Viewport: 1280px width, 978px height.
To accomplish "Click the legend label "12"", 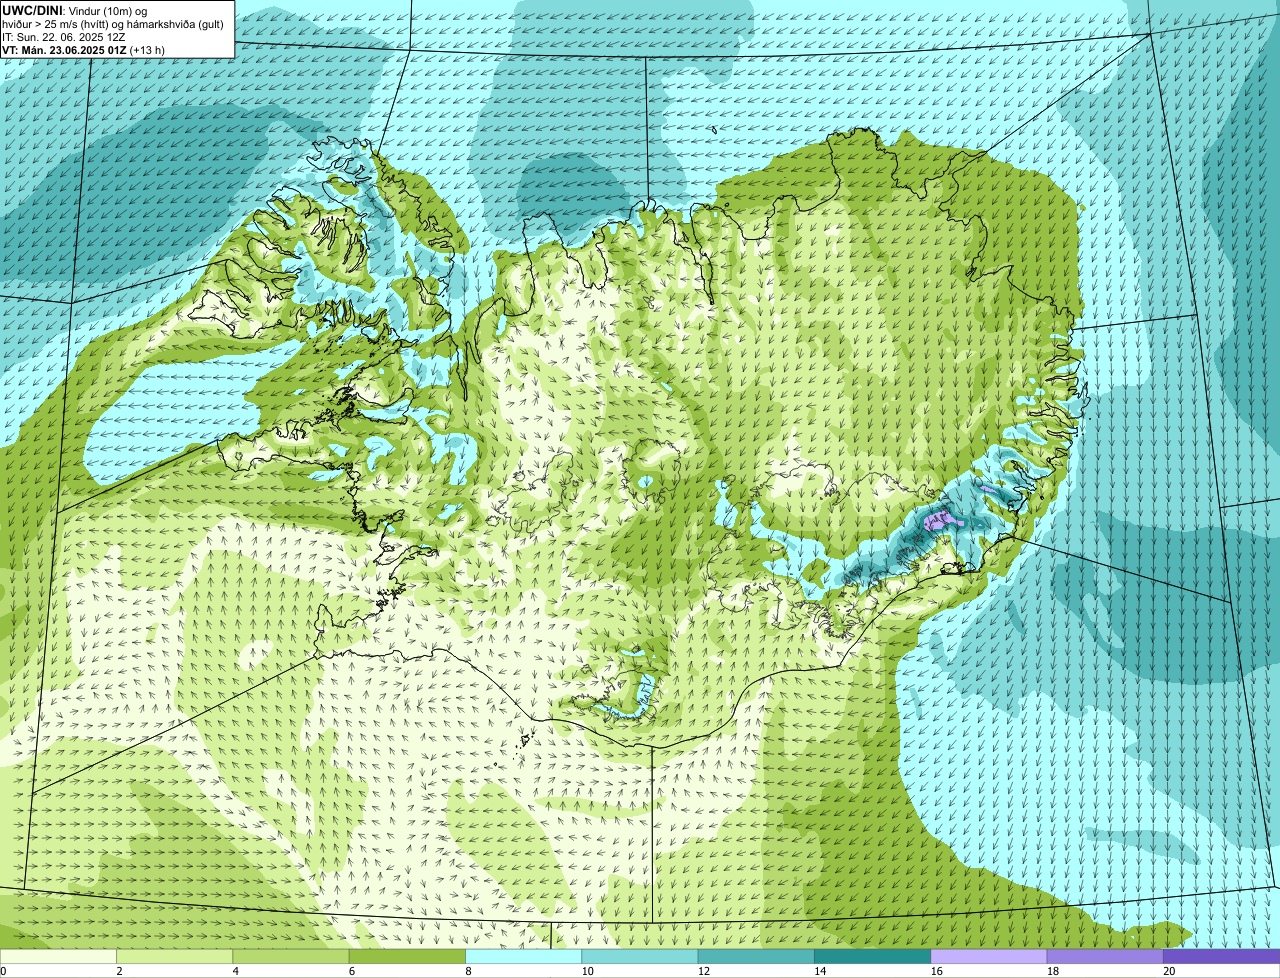I will [703, 971].
